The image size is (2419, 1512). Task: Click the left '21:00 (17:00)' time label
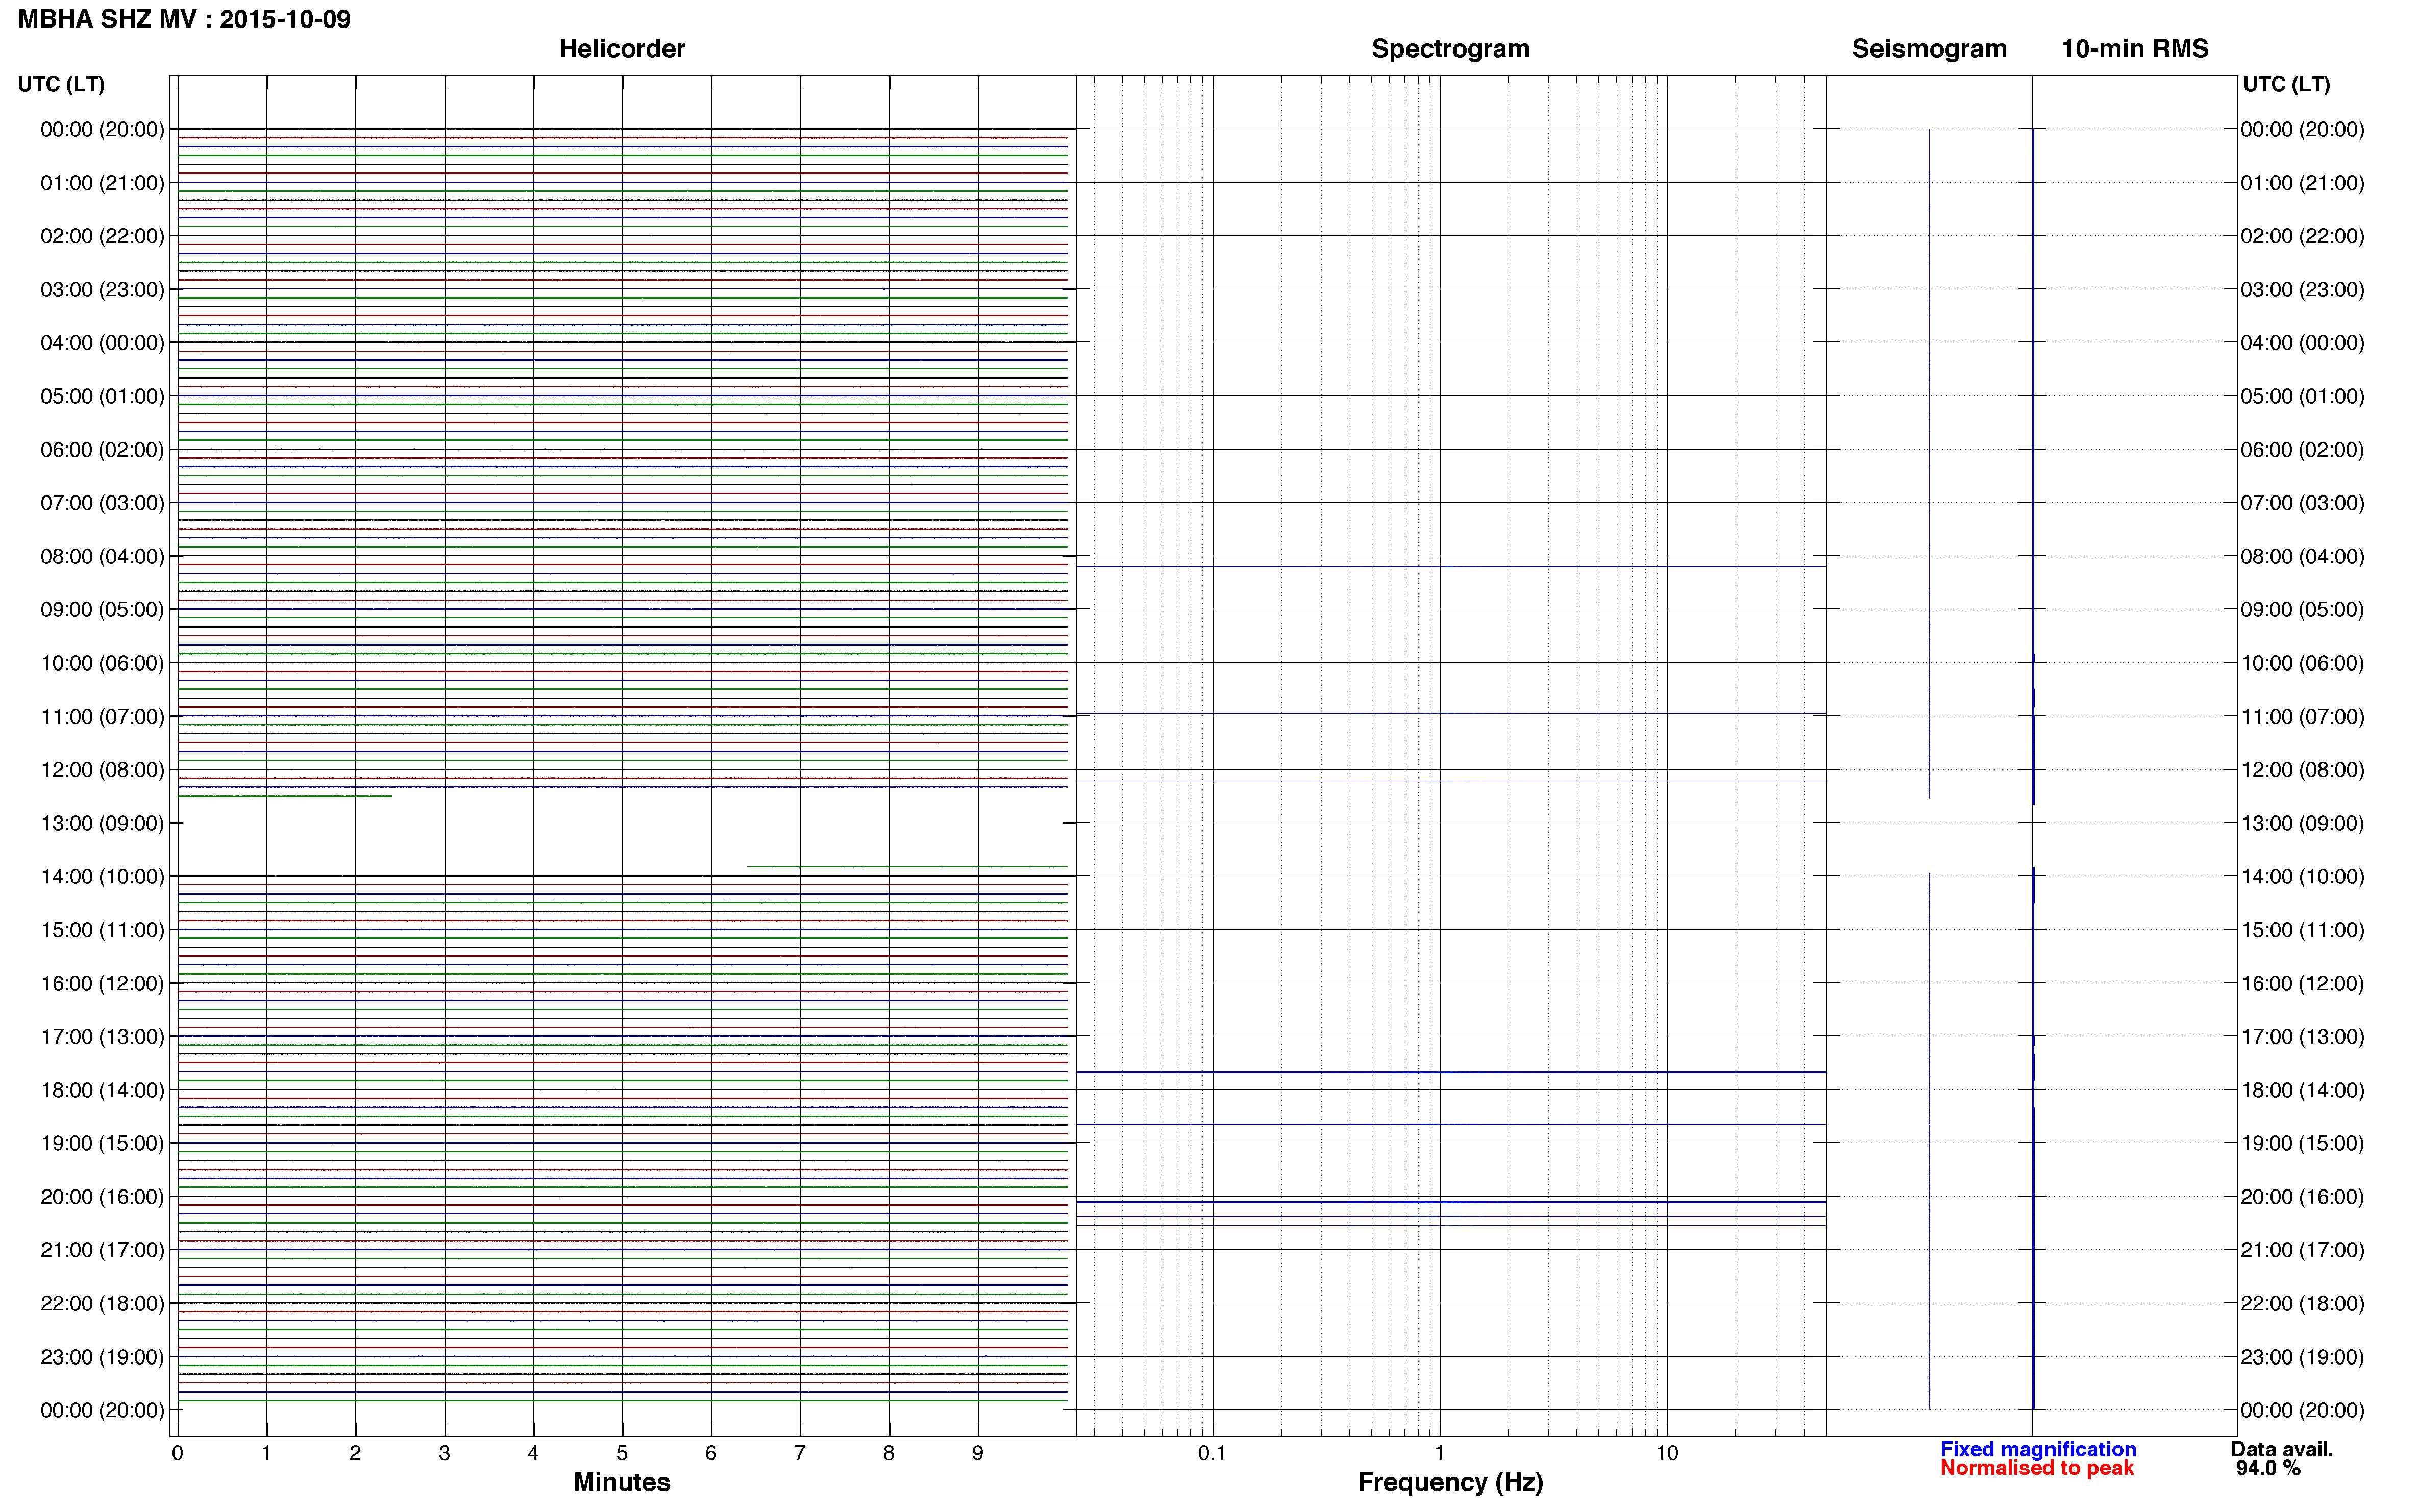click(x=102, y=1250)
